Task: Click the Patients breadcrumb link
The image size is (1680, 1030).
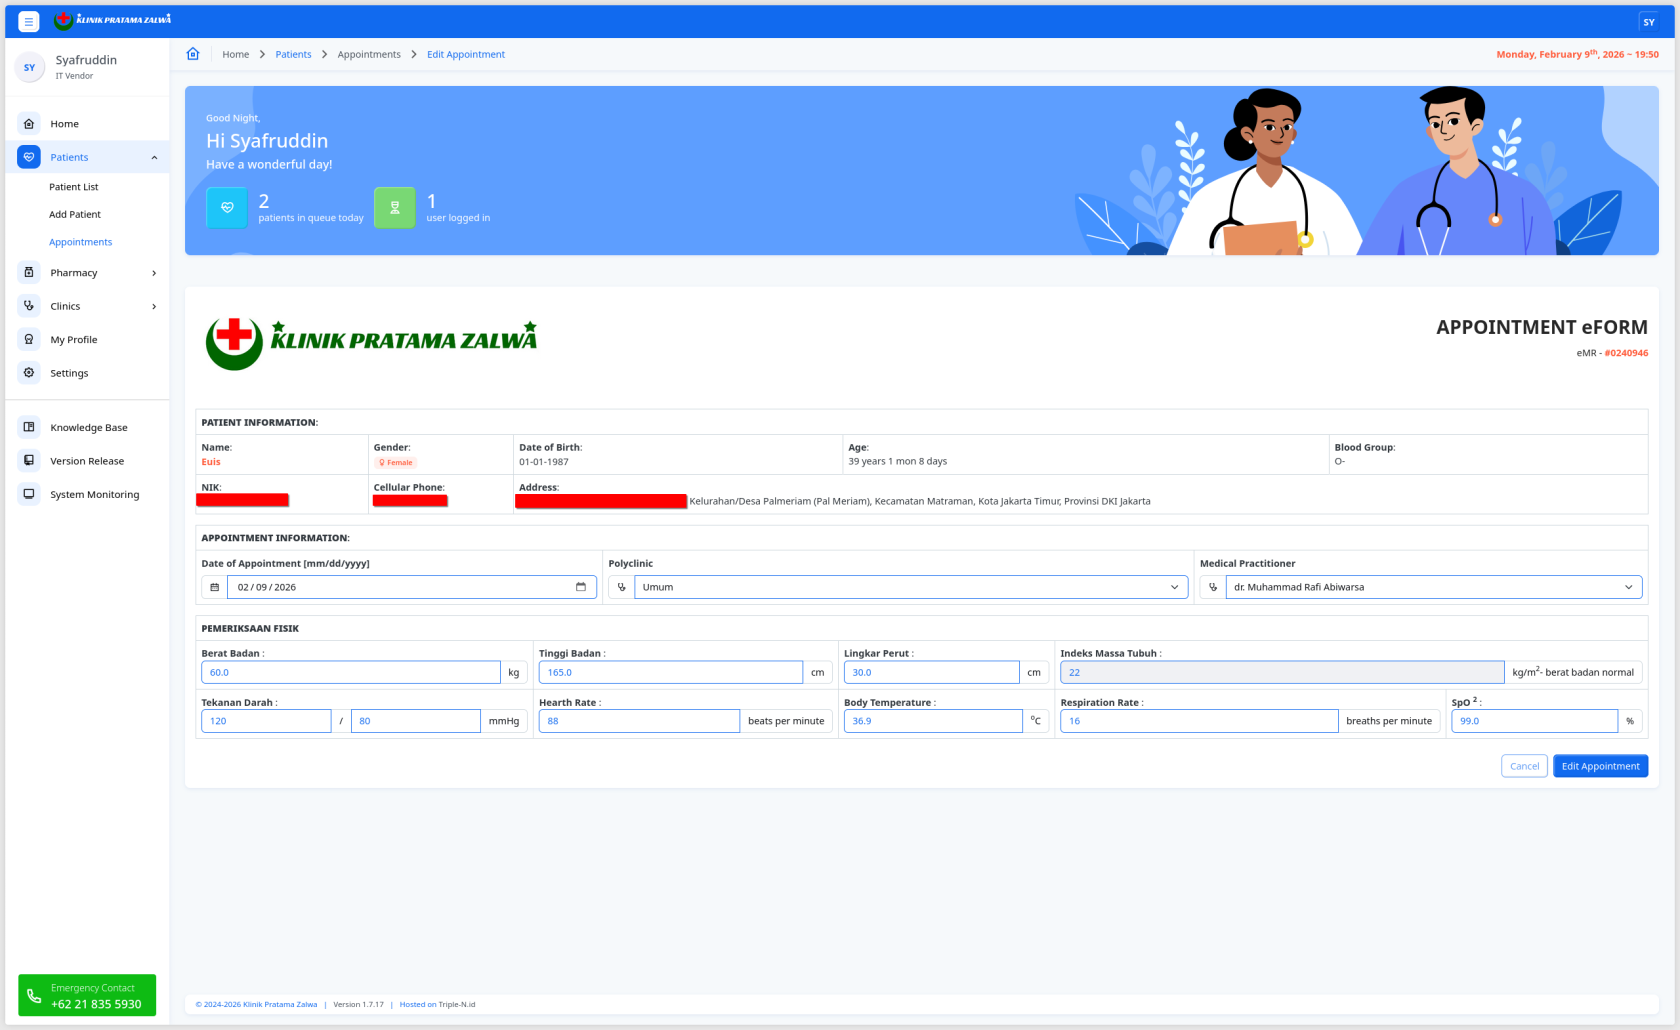Action: click(x=293, y=54)
